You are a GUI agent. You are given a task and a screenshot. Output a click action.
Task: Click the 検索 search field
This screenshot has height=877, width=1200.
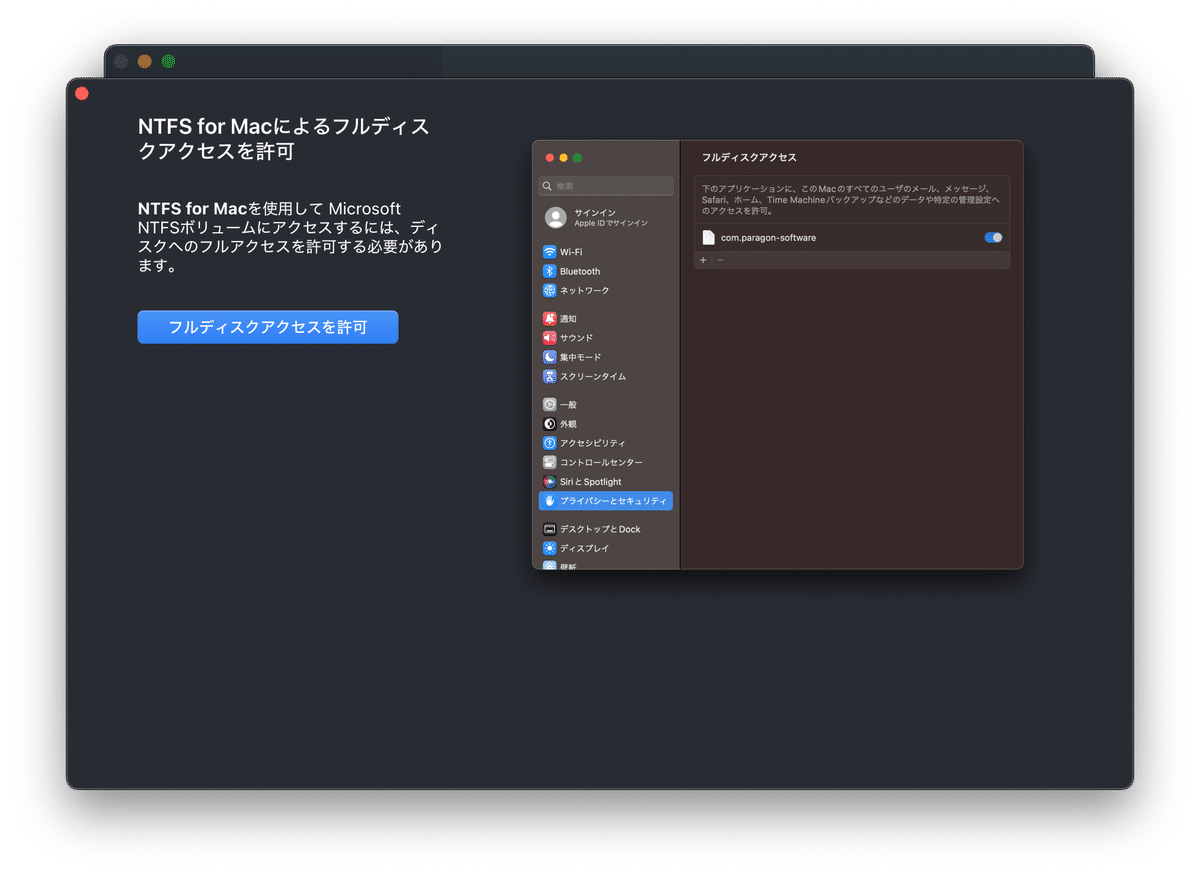pos(606,186)
